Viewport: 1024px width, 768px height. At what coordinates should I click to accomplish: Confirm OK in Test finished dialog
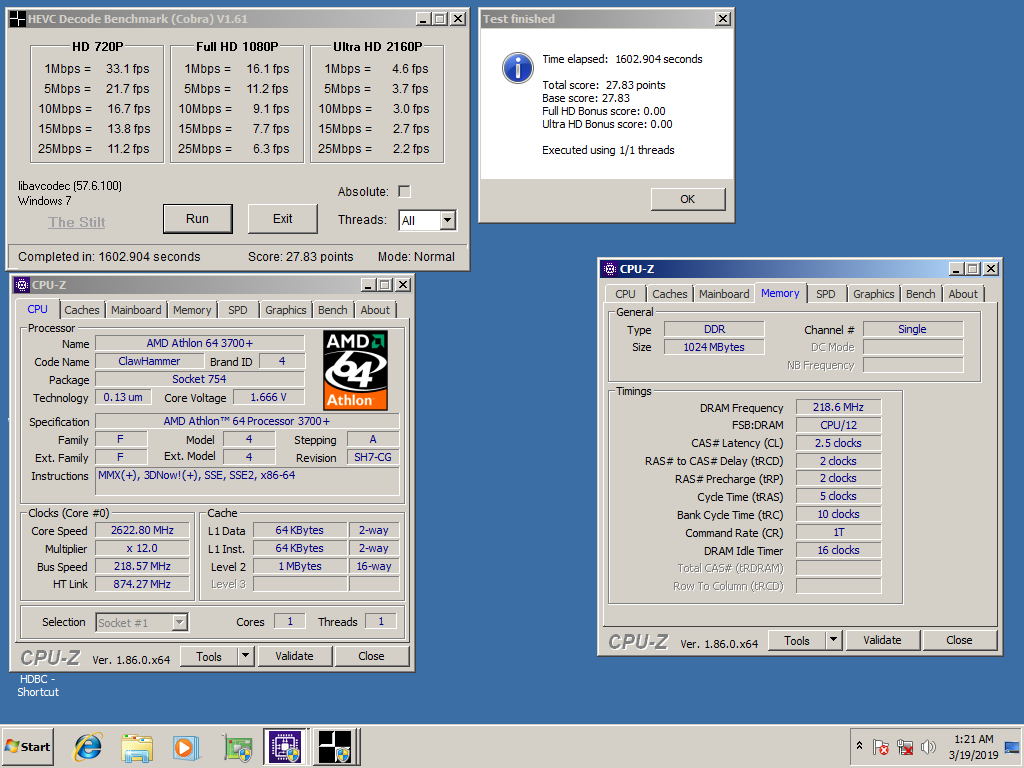(x=688, y=199)
